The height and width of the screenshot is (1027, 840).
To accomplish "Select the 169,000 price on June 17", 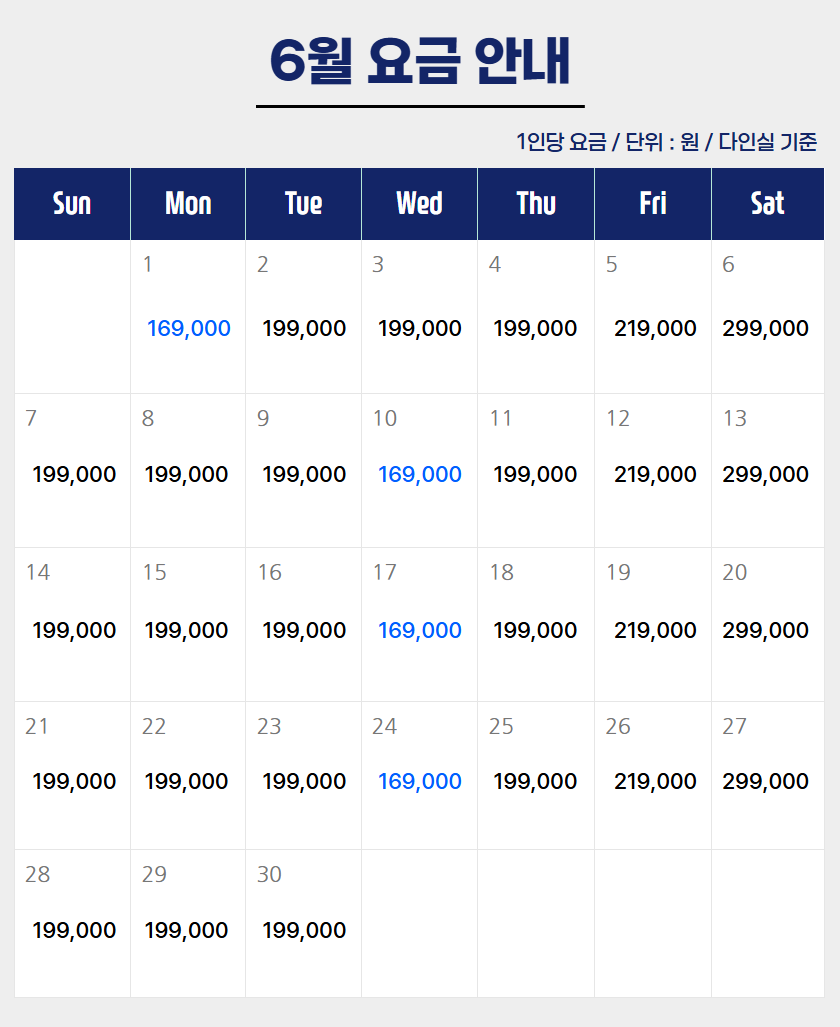I will click(x=420, y=630).
